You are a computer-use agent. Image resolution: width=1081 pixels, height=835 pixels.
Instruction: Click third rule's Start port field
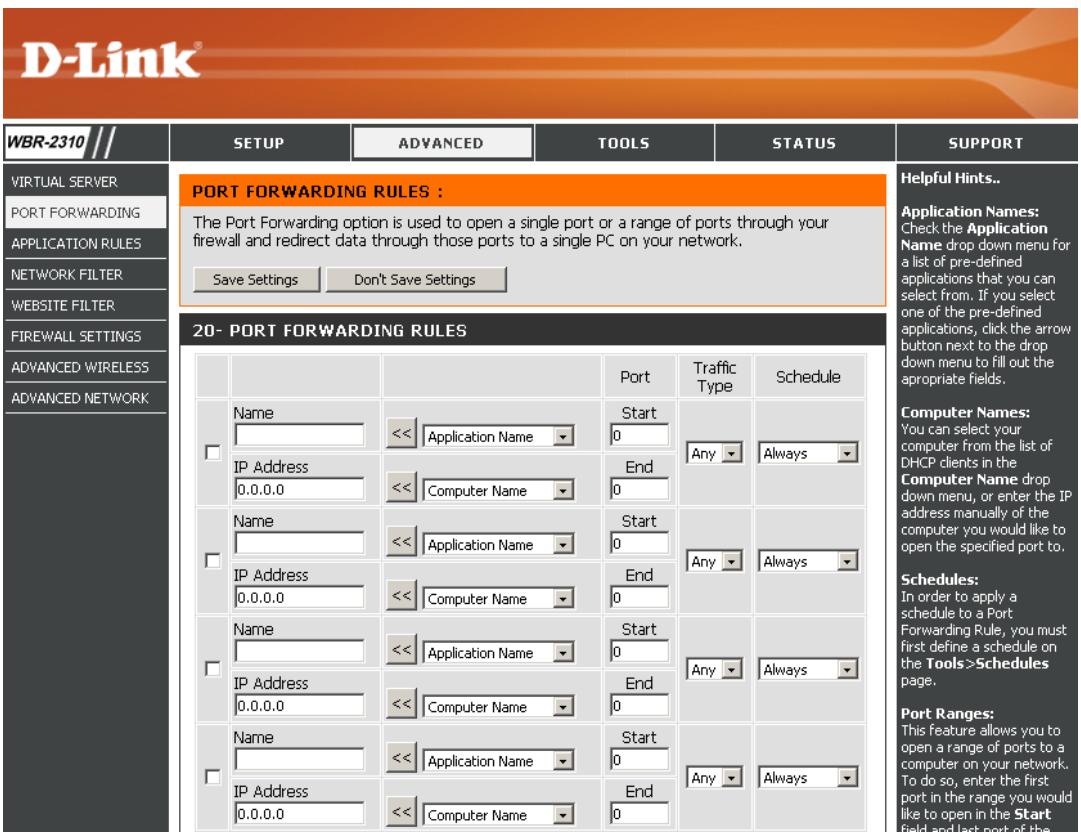pyautogui.click(x=639, y=652)
